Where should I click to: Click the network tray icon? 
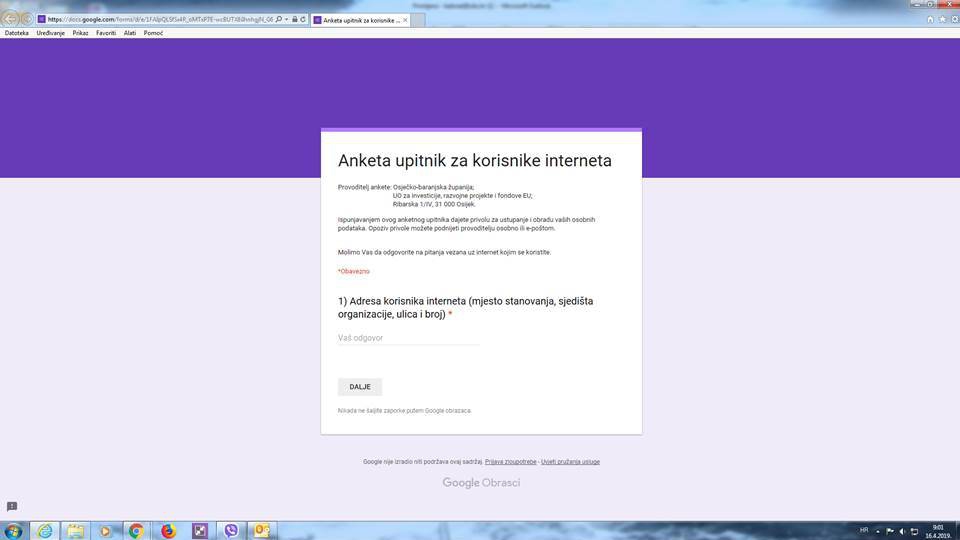[x=914, y=531]
